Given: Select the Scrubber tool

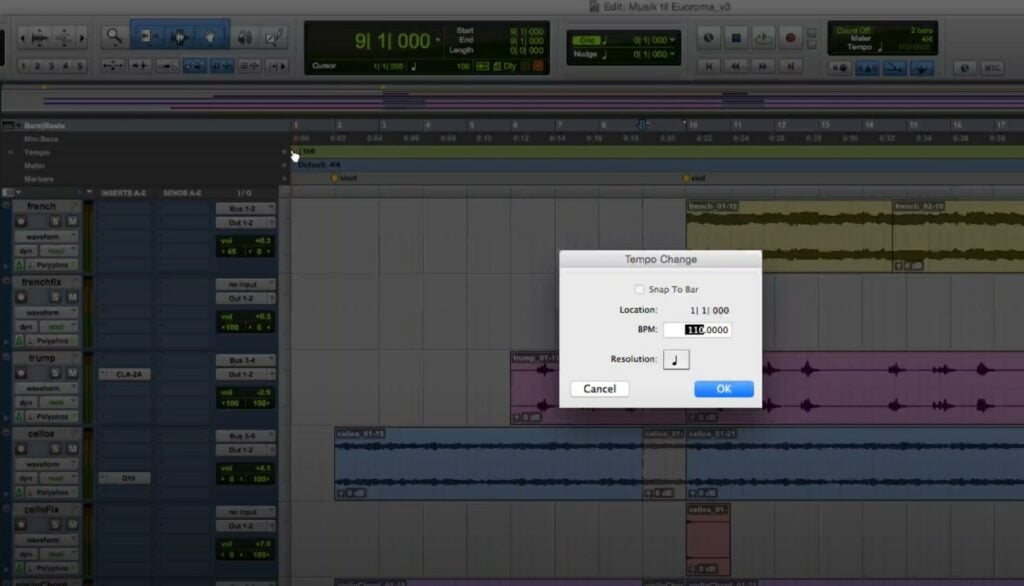Looking at the screenshot, I should tap(244, 37).
